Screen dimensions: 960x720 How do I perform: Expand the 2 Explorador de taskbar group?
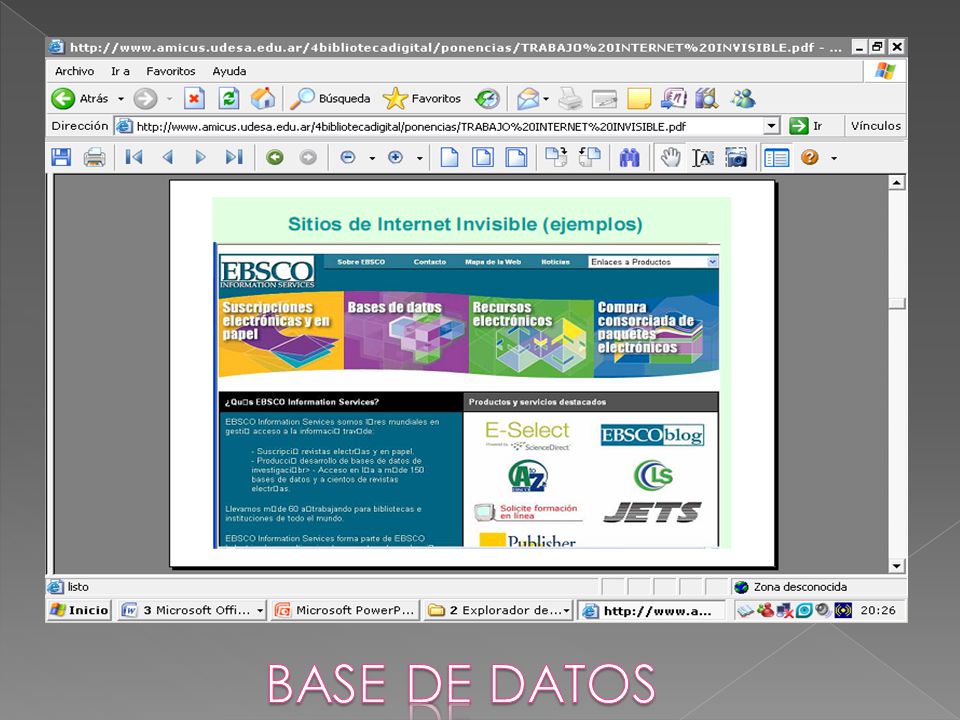point(566,610)
